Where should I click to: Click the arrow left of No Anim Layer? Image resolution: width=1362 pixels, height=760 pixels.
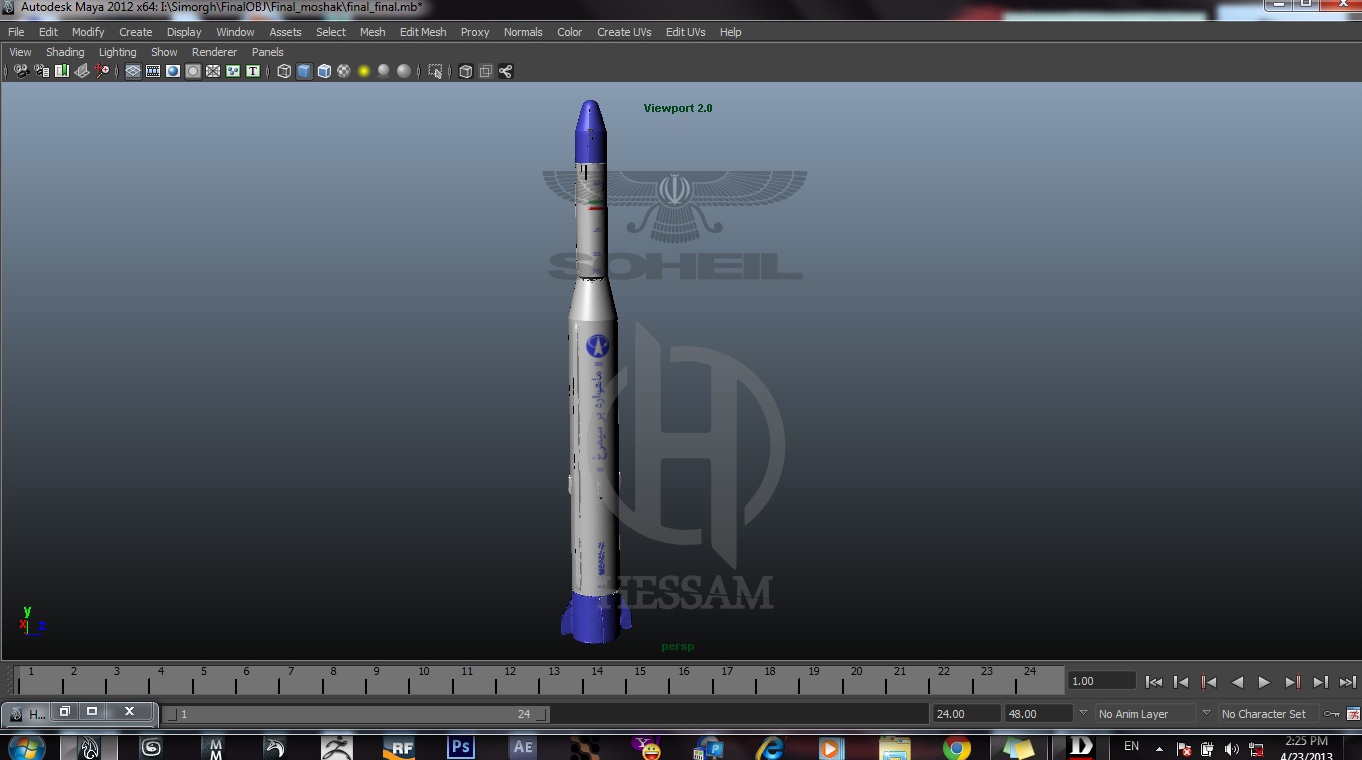tap(1083, 713)
